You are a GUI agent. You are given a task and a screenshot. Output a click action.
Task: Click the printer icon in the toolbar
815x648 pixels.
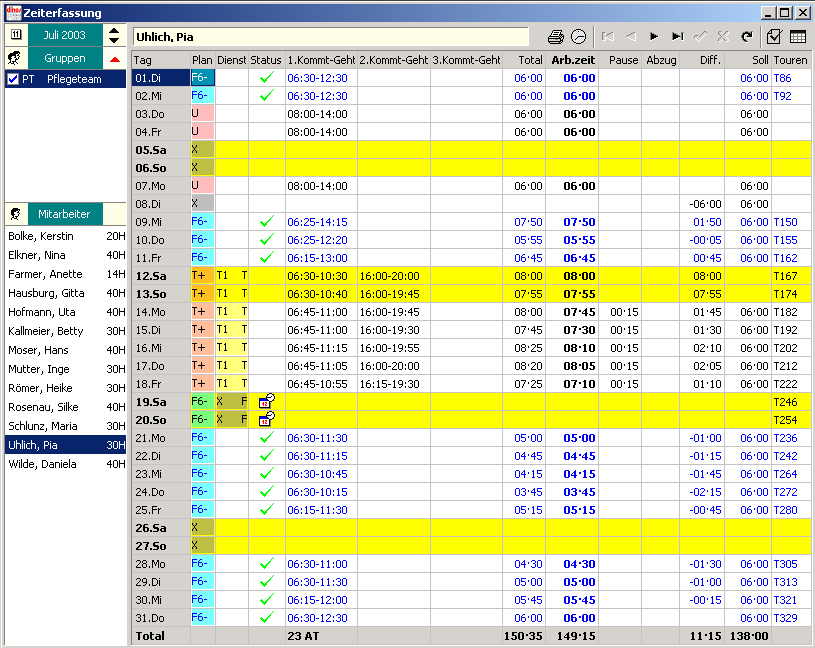click(556, 37)
